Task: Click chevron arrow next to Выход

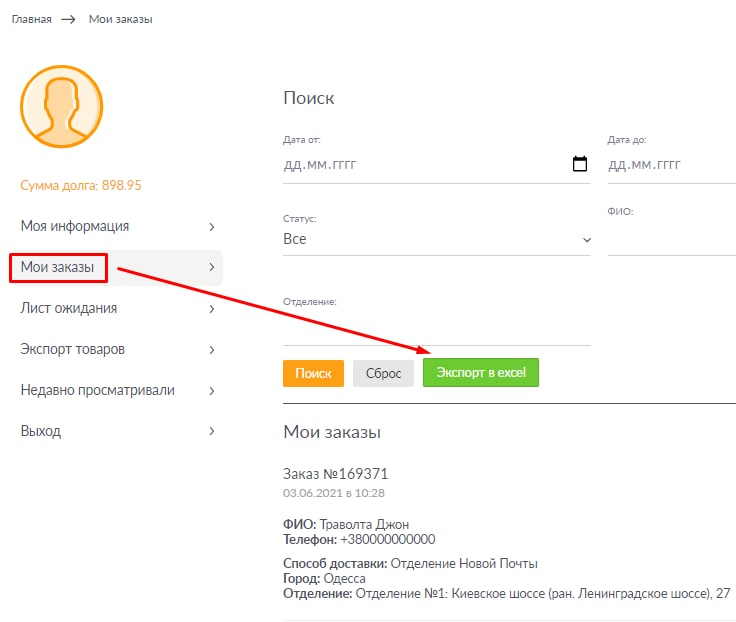Action: pos(211,432)
